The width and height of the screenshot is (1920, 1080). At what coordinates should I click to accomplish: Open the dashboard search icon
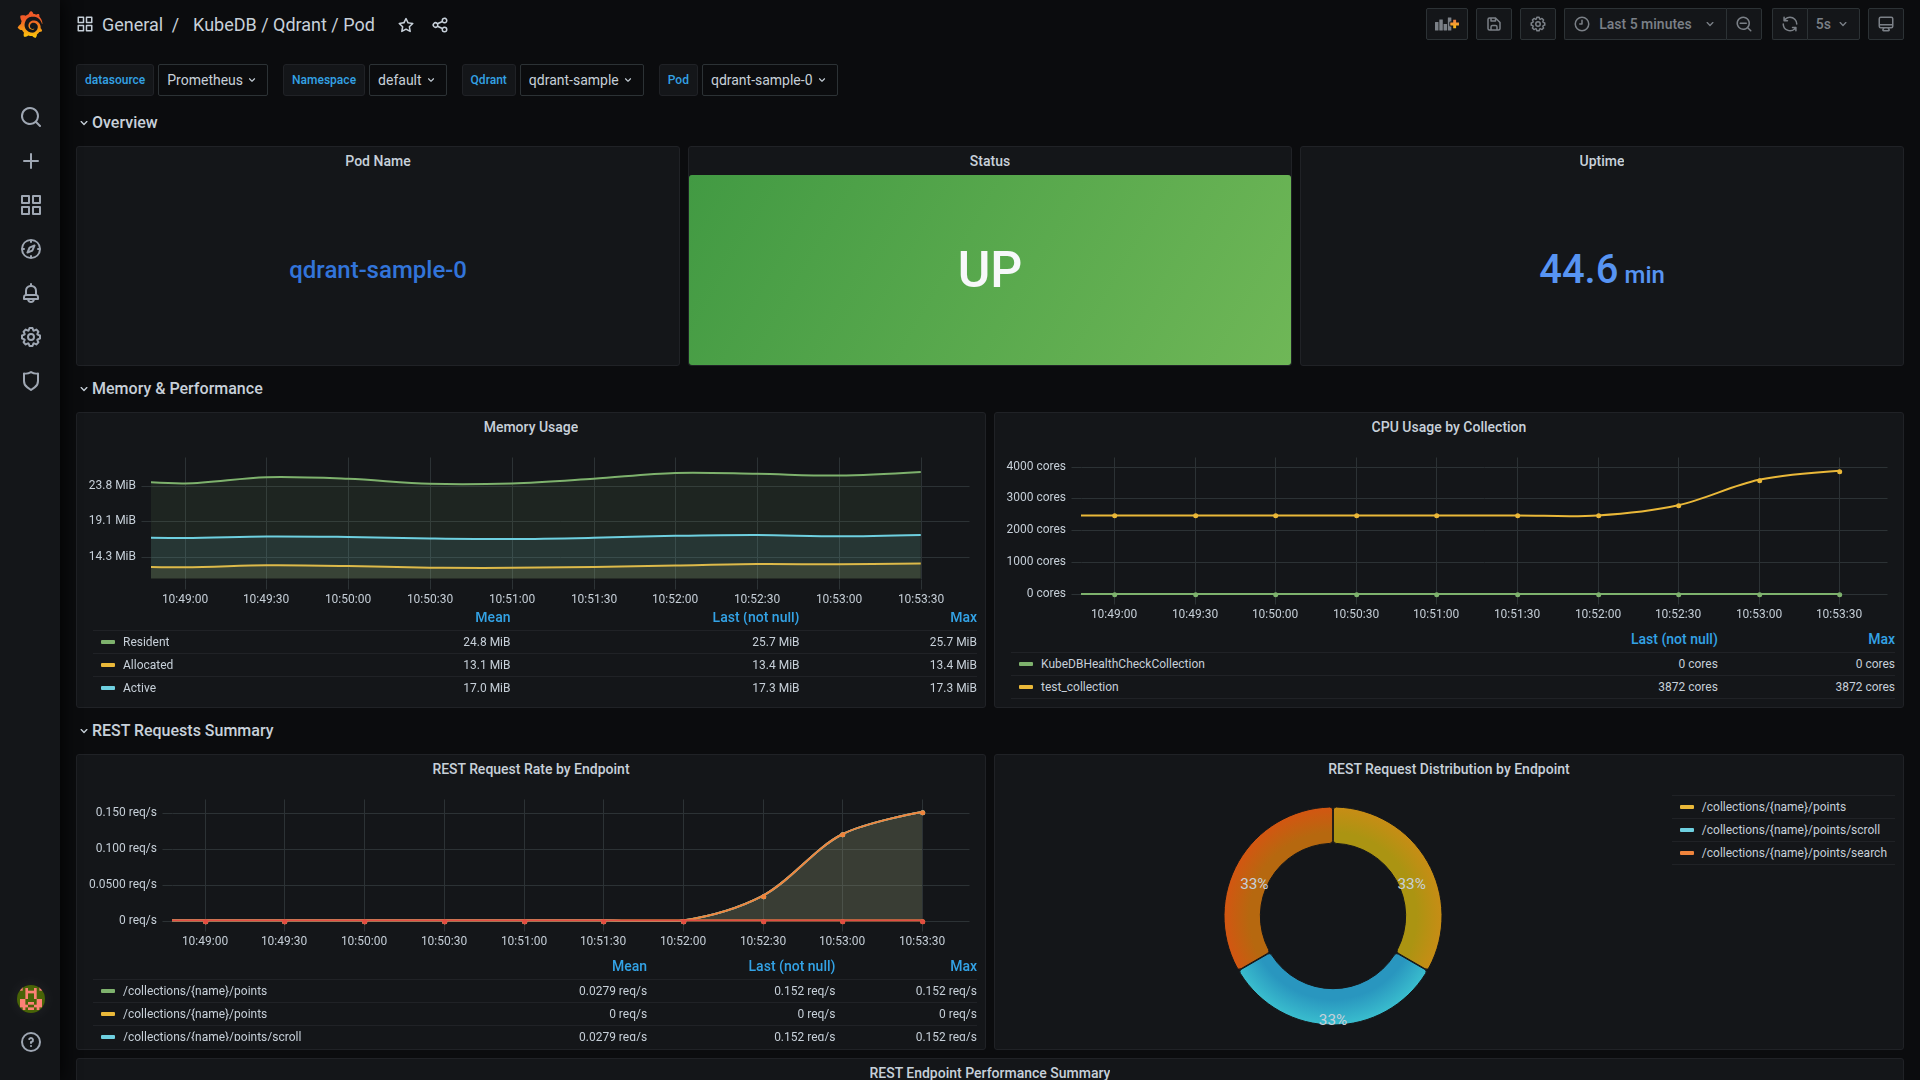point(31,117)
